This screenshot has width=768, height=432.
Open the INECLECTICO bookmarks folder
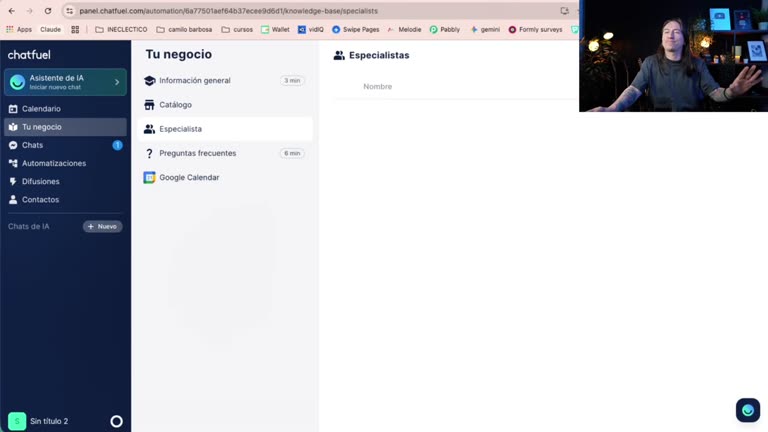click(x=121, y=29)
